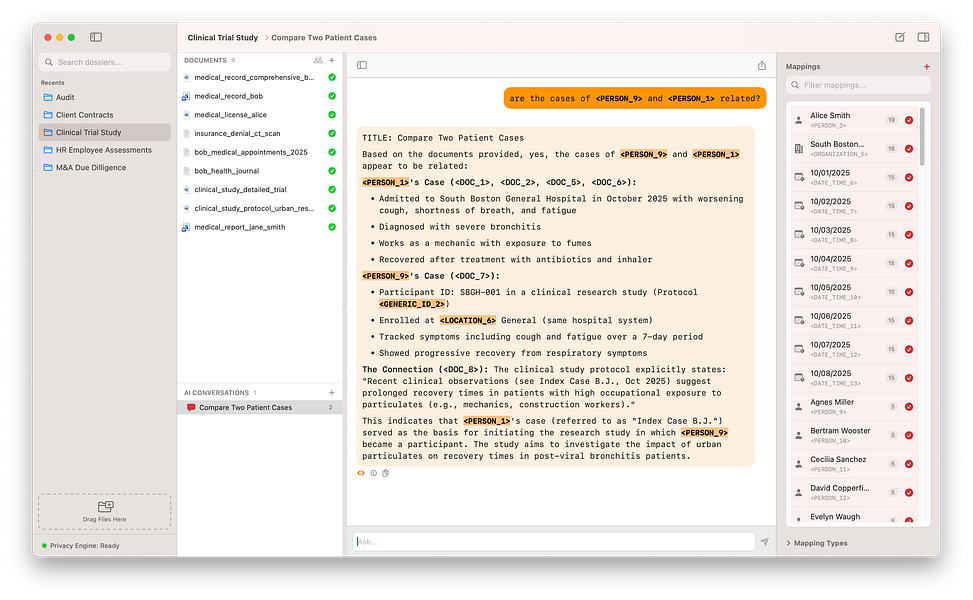Toggle the red check for 10/01/2025 mapping
Image resolution: width=973 pixels, height=600 pixels.
coord(908,177)
